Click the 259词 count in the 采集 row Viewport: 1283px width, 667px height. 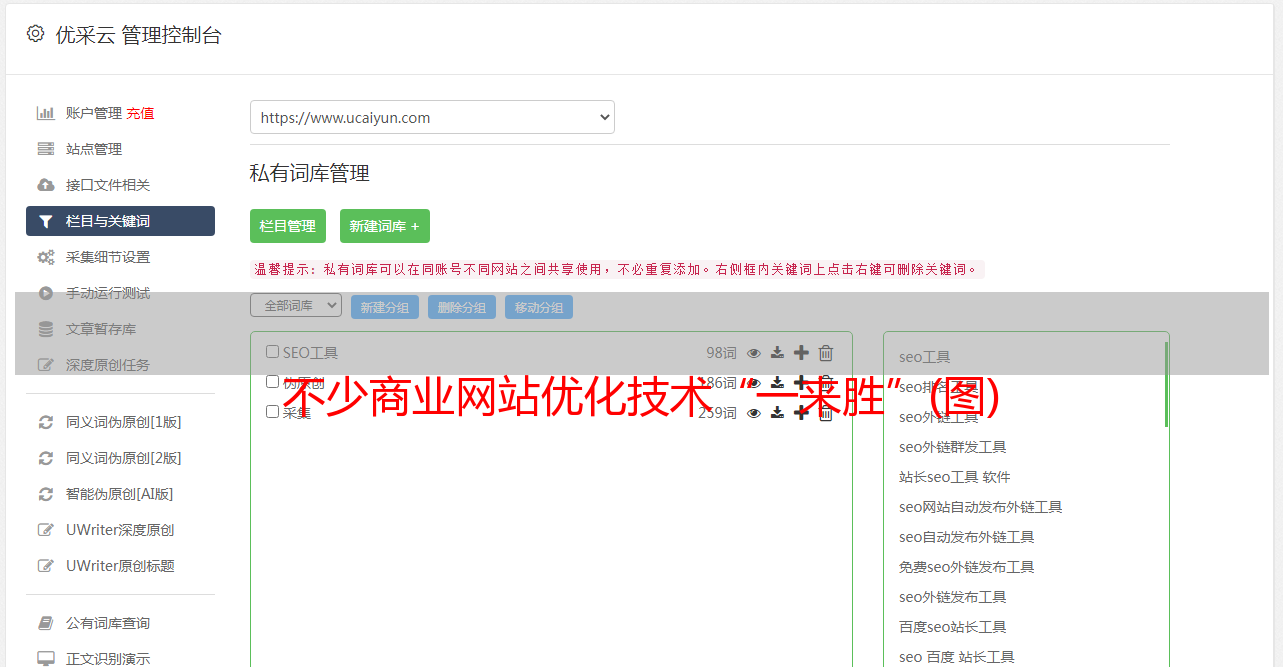click(x=717, y=413)
